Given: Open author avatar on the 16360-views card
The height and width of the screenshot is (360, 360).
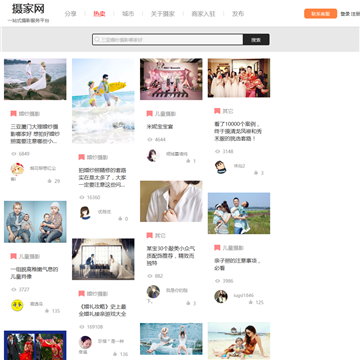Looking at the screenshot, I should [85, 213].
